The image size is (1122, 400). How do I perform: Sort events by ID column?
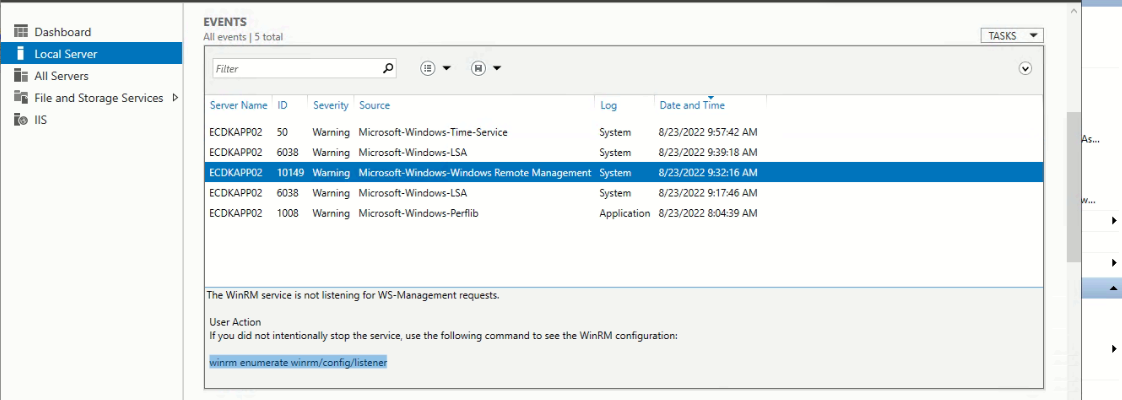click(282, 105)
